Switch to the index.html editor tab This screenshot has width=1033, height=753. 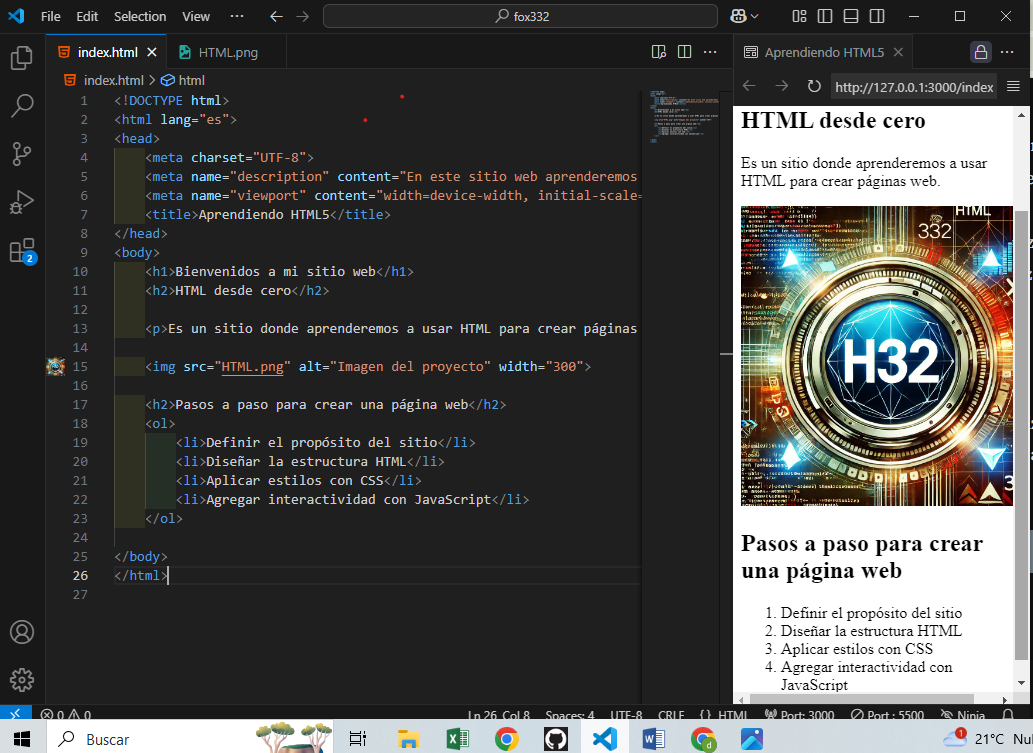(107, 52)
